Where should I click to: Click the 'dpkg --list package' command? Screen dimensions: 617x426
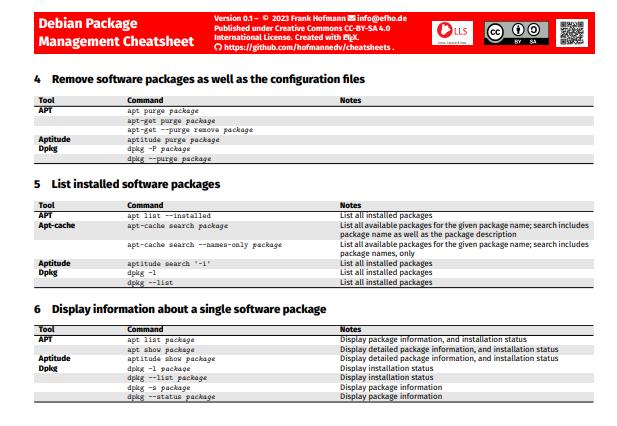click(x=167, y=378)
